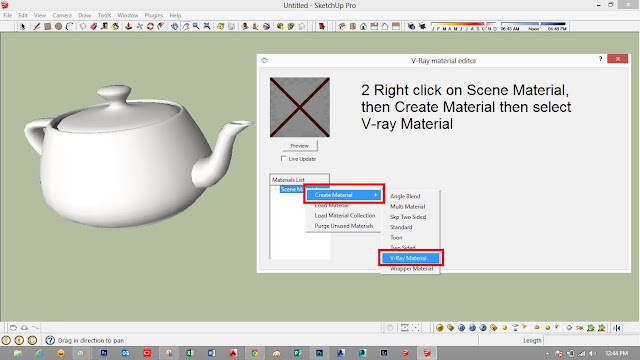Switch to Top view
The height and width of the screenshot is (360, 640).
pos(353,27)
